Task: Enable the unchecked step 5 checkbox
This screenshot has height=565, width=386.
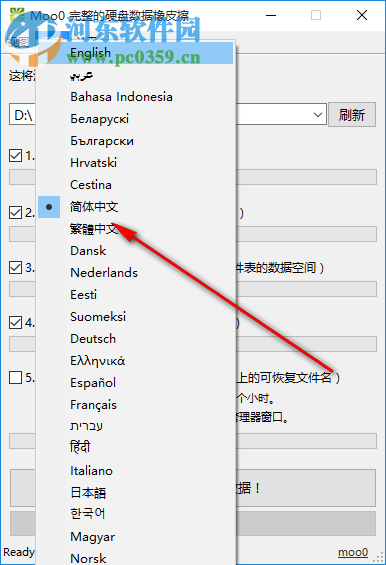Action: [15, 378]
